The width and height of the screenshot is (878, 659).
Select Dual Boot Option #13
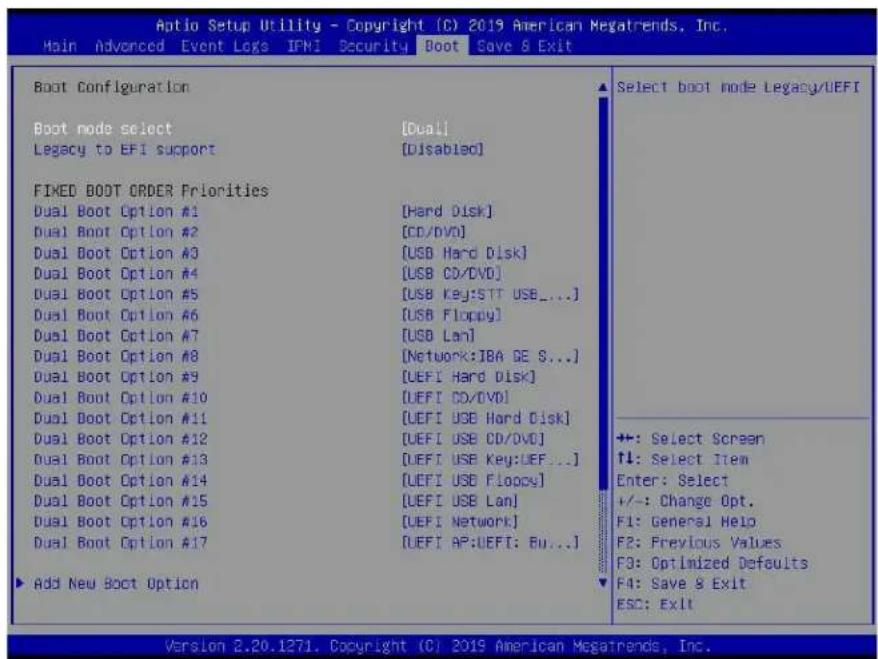[120, 460]
